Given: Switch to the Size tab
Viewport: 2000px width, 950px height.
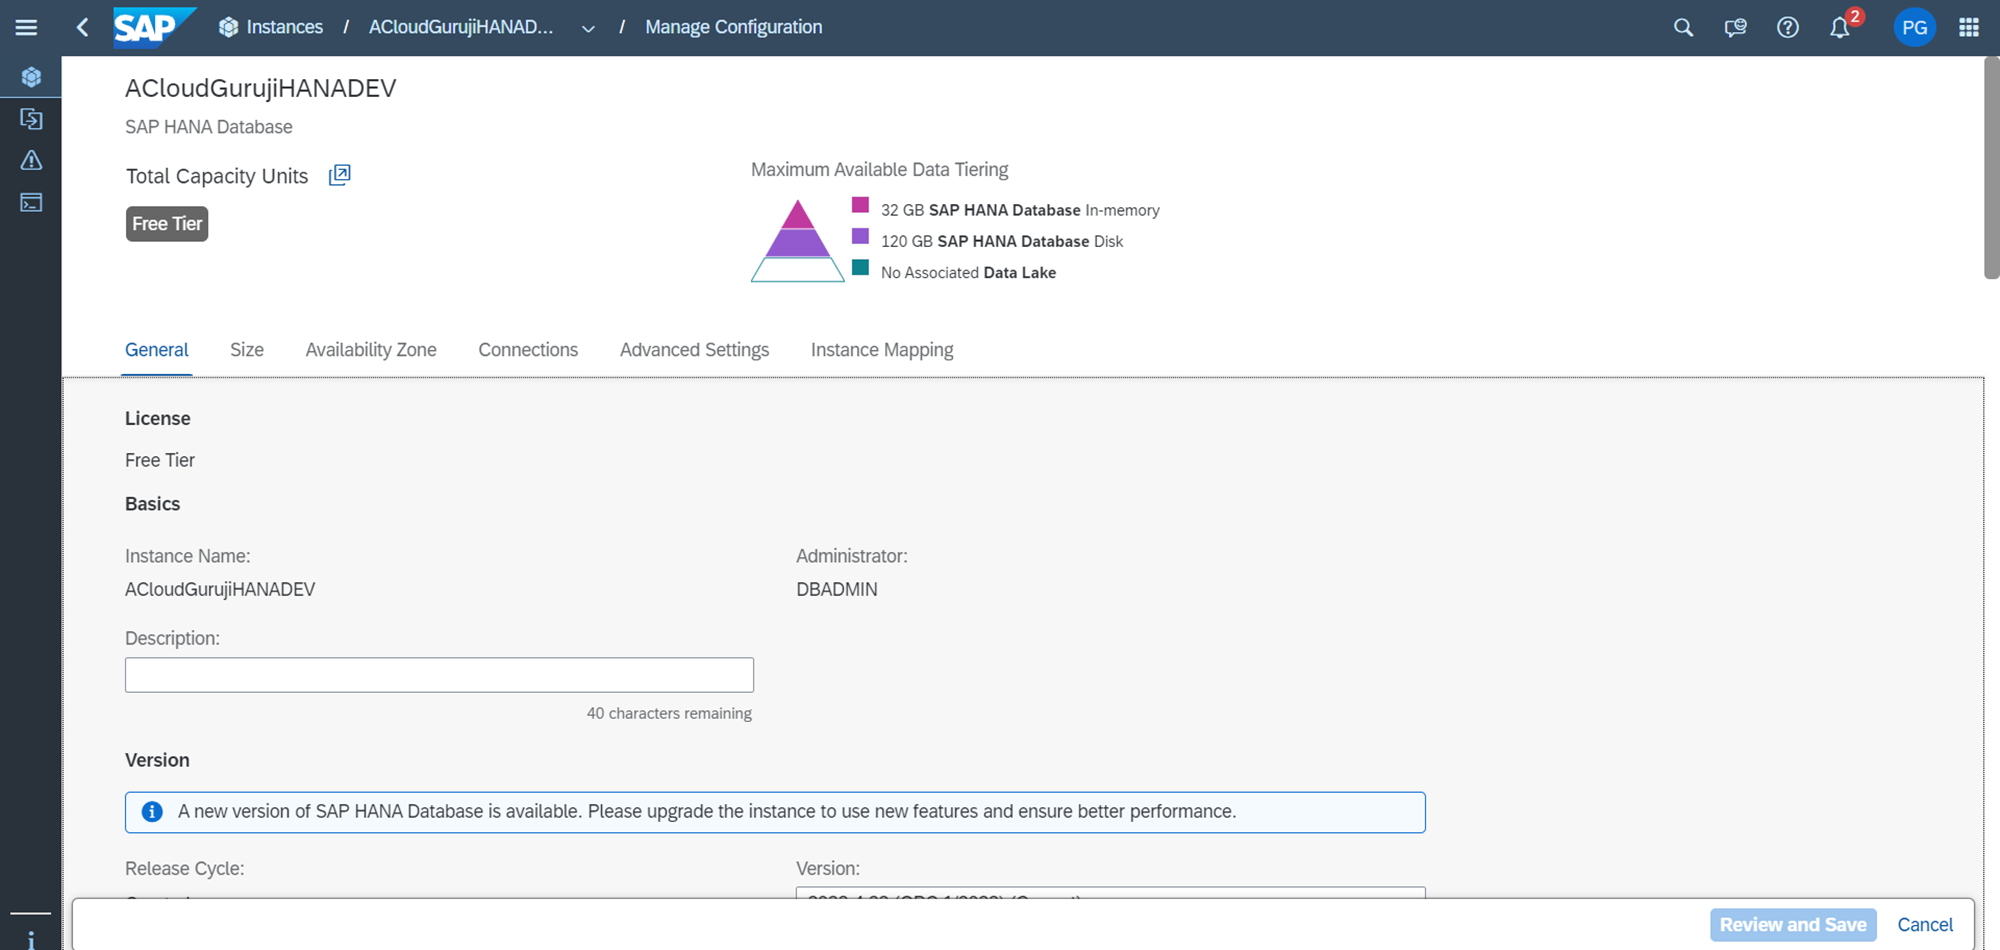Looking at the screenshot, I should tap(246, 350).
